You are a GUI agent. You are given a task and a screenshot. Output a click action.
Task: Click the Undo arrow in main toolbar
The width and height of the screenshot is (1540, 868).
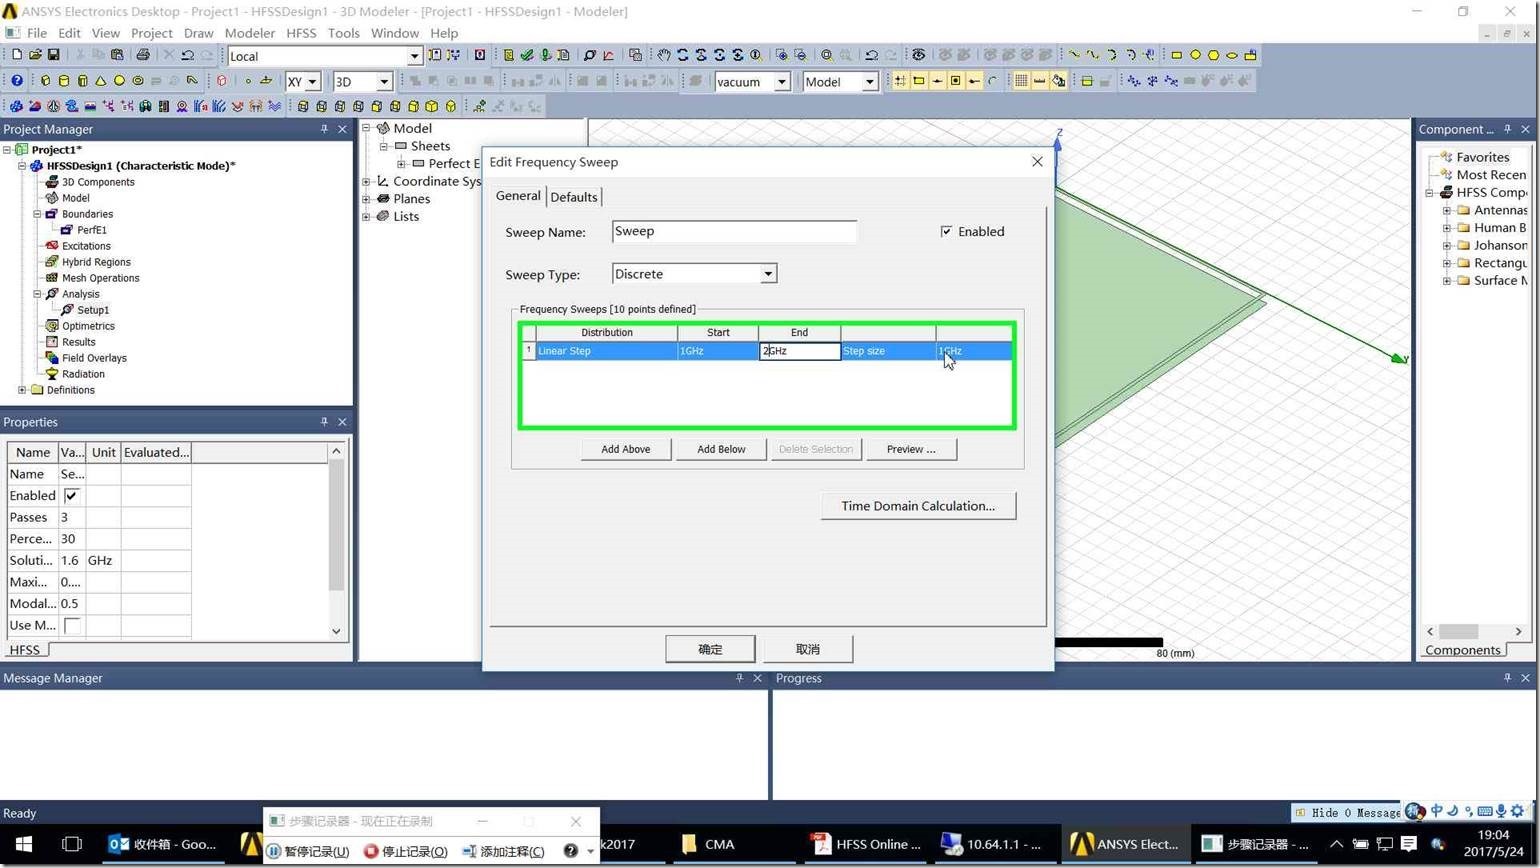pyautogui.click(x=187, y=55)
